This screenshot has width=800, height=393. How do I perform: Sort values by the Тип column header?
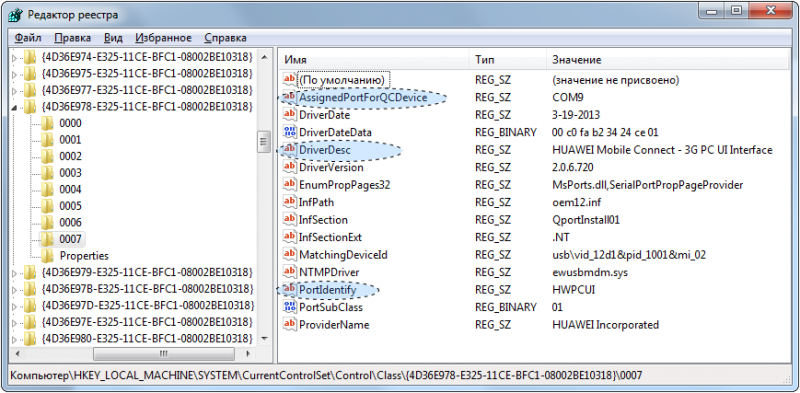click(x=508, y=60)
